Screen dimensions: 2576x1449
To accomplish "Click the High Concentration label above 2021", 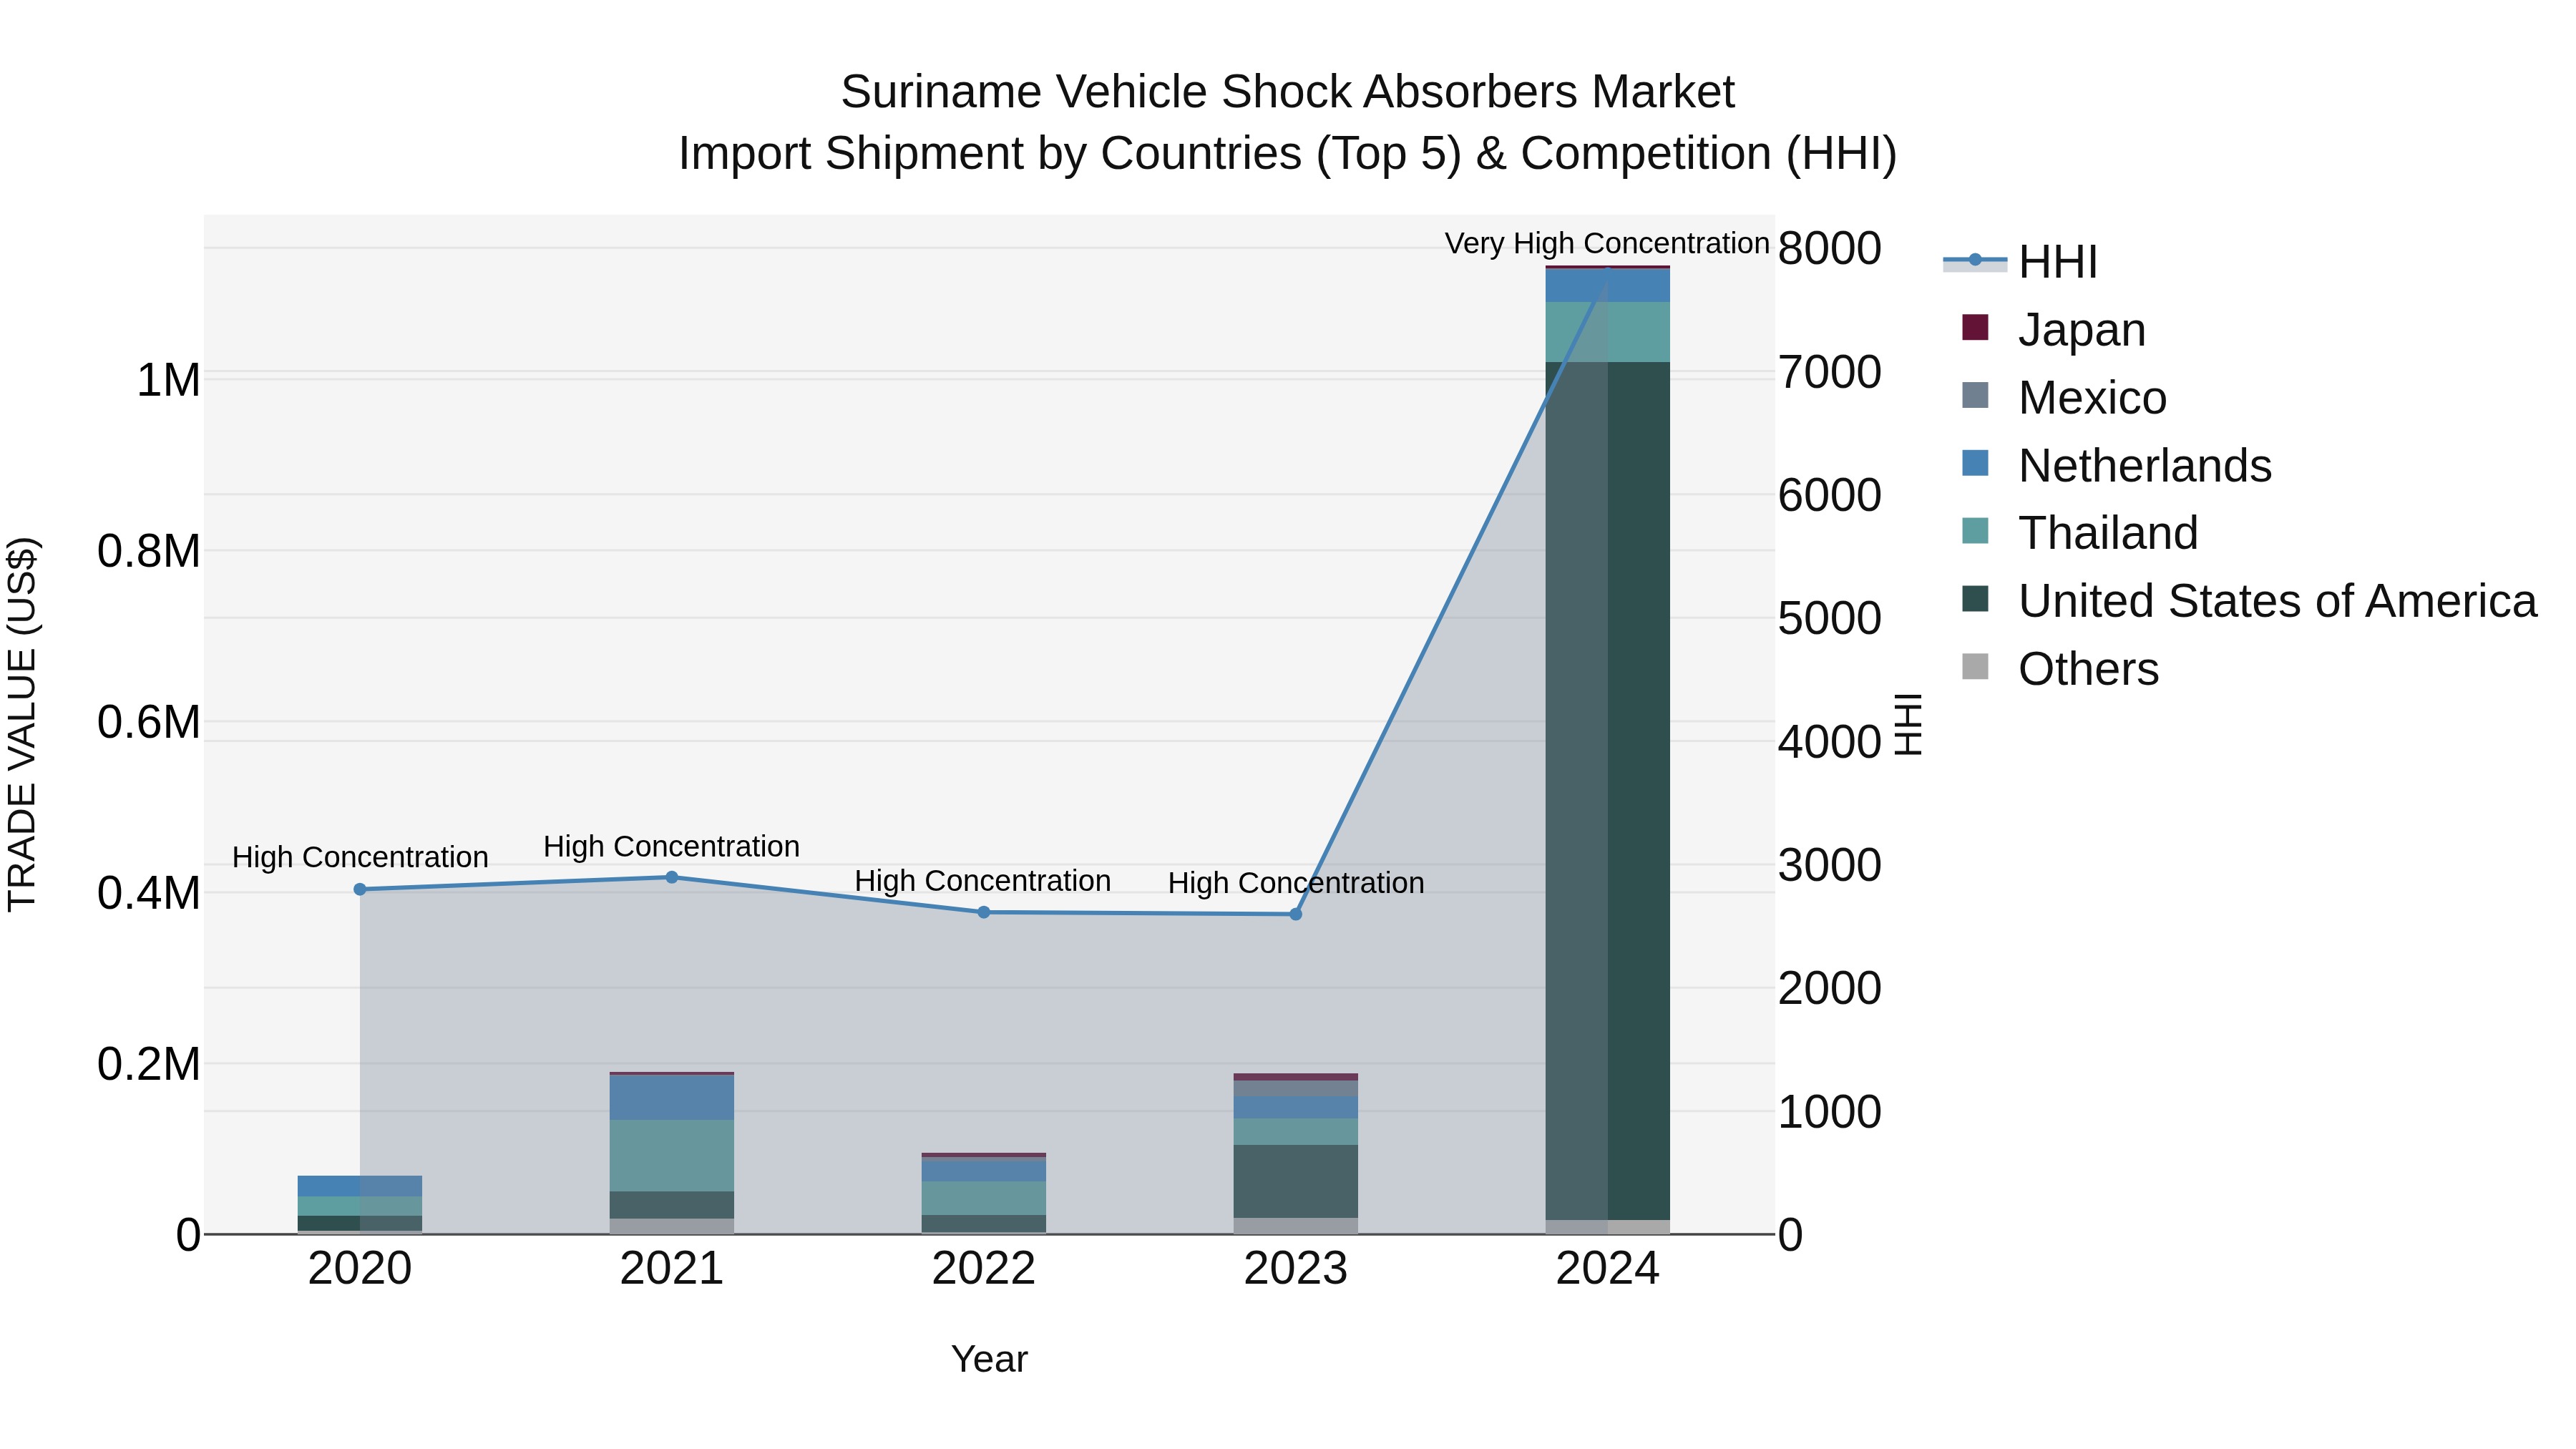I will pyautogui.click(x=672, y=846).
